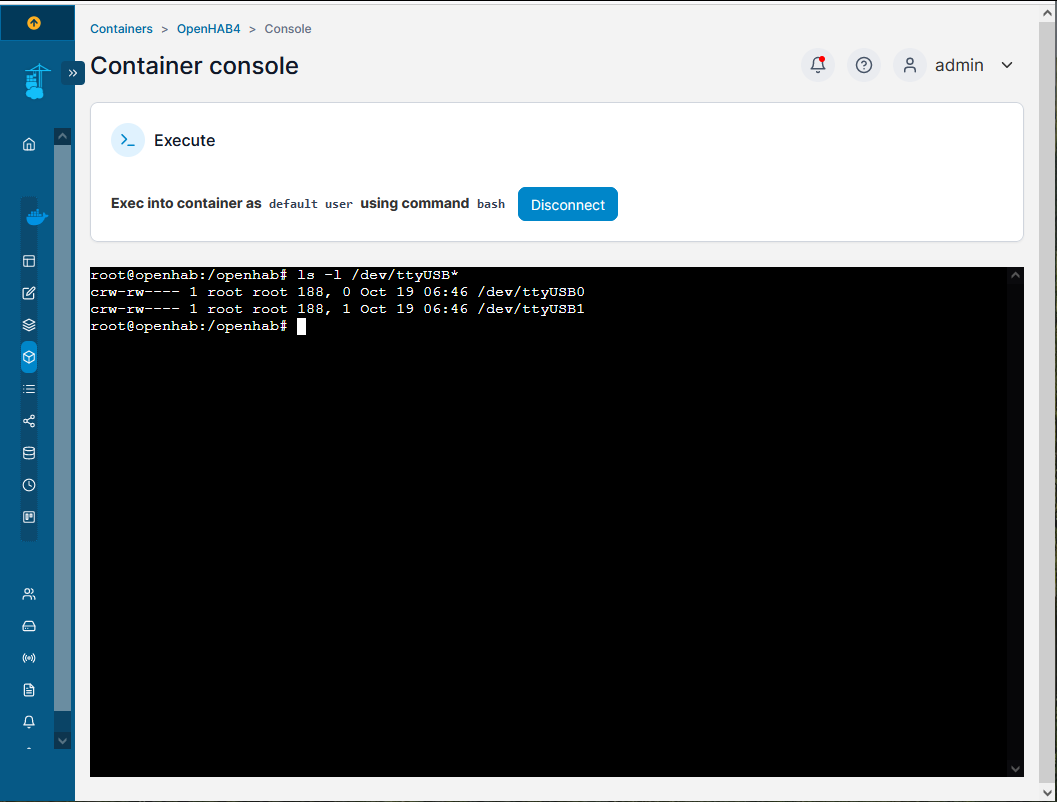Open App Templates pencil-square icon
The width and height of the screenshot is (1057, 802).
[29, 293]
